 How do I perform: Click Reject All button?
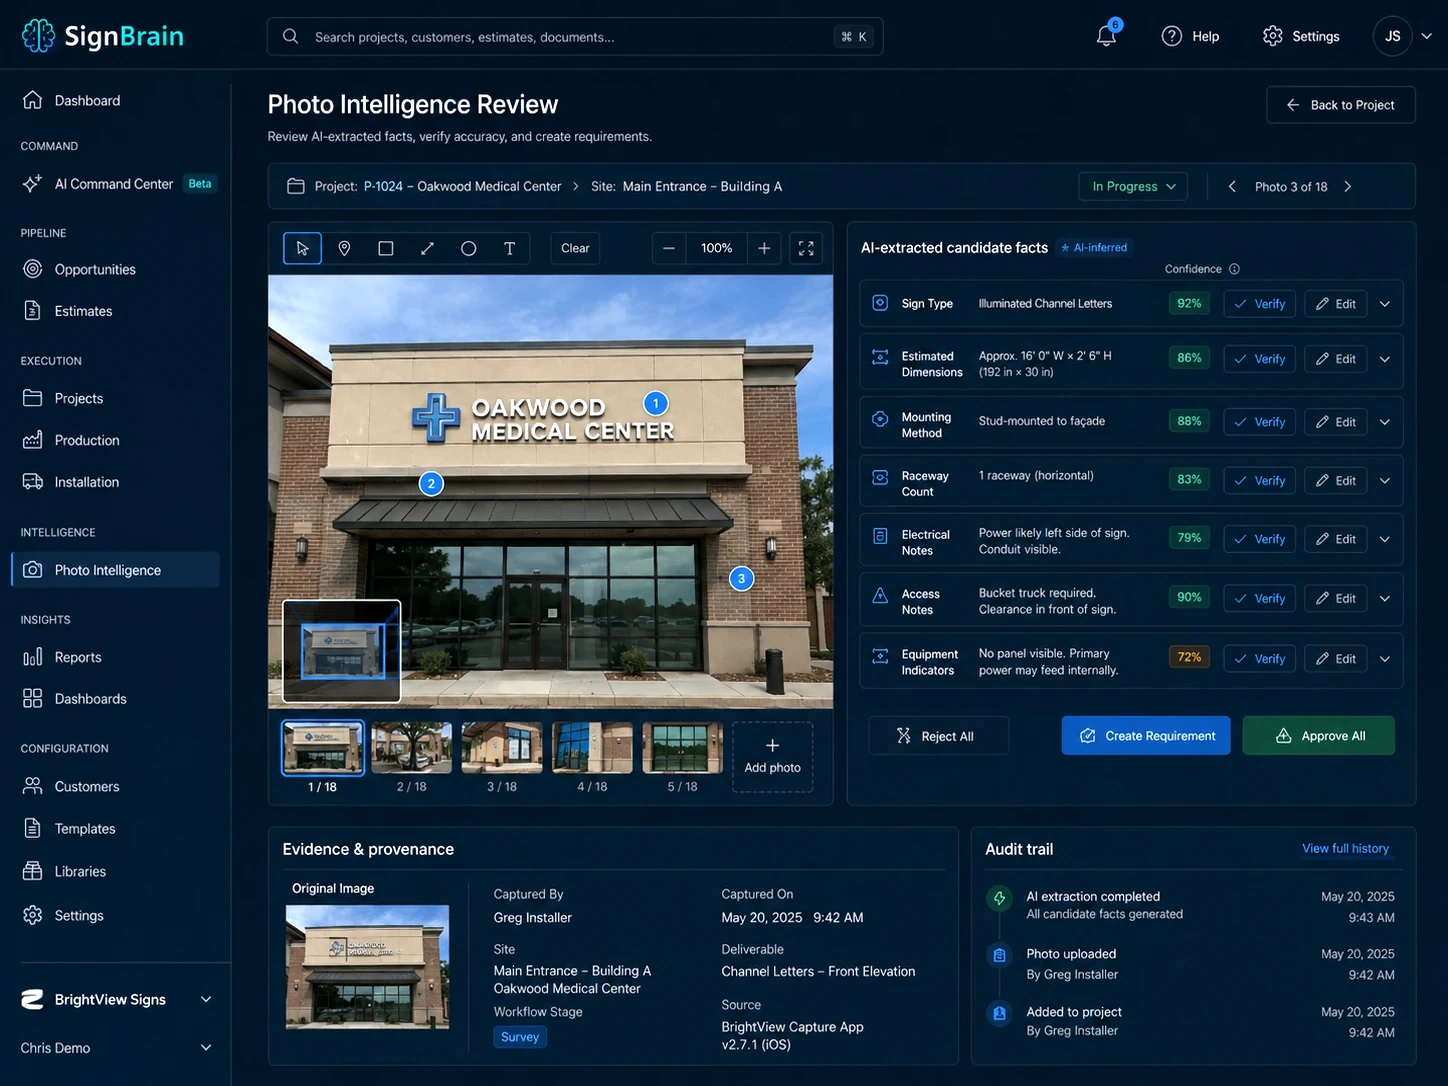[939, 736]
